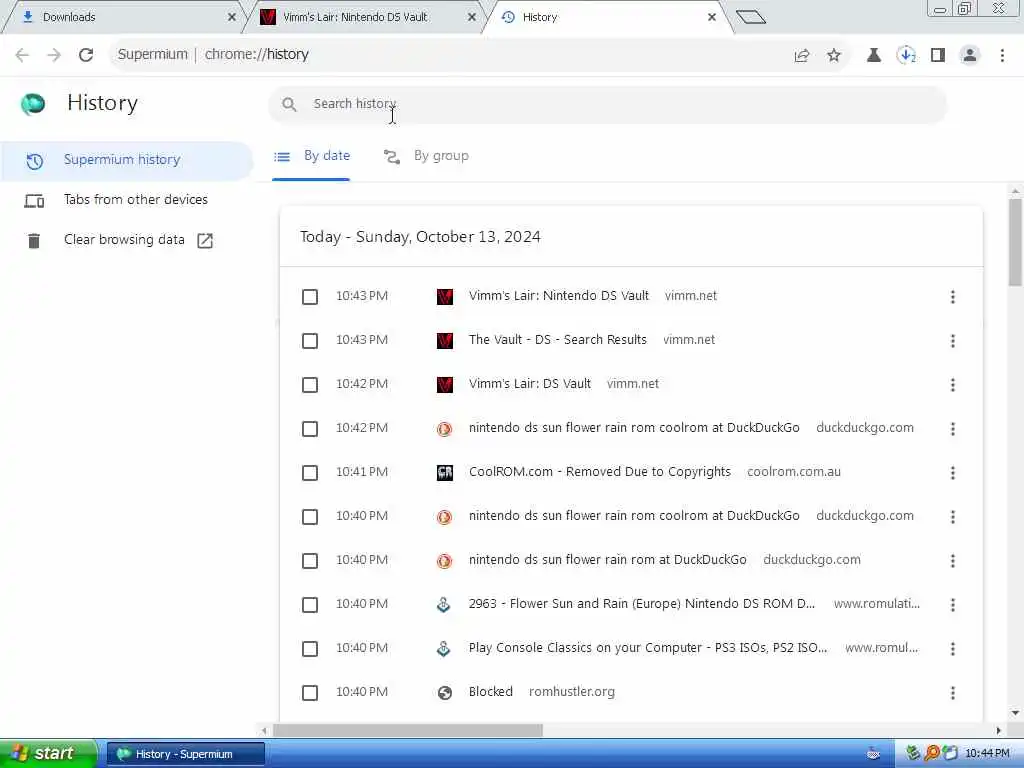This screenshot has width=1024, height=768.
Task: Open the downloads toolbar icon
Action: 906,56
